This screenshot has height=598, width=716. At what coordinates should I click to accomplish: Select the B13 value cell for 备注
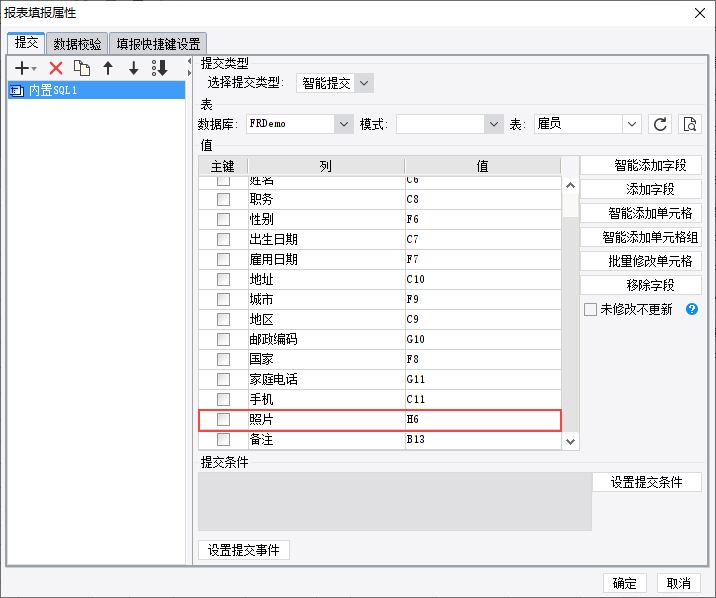point(483,440)
